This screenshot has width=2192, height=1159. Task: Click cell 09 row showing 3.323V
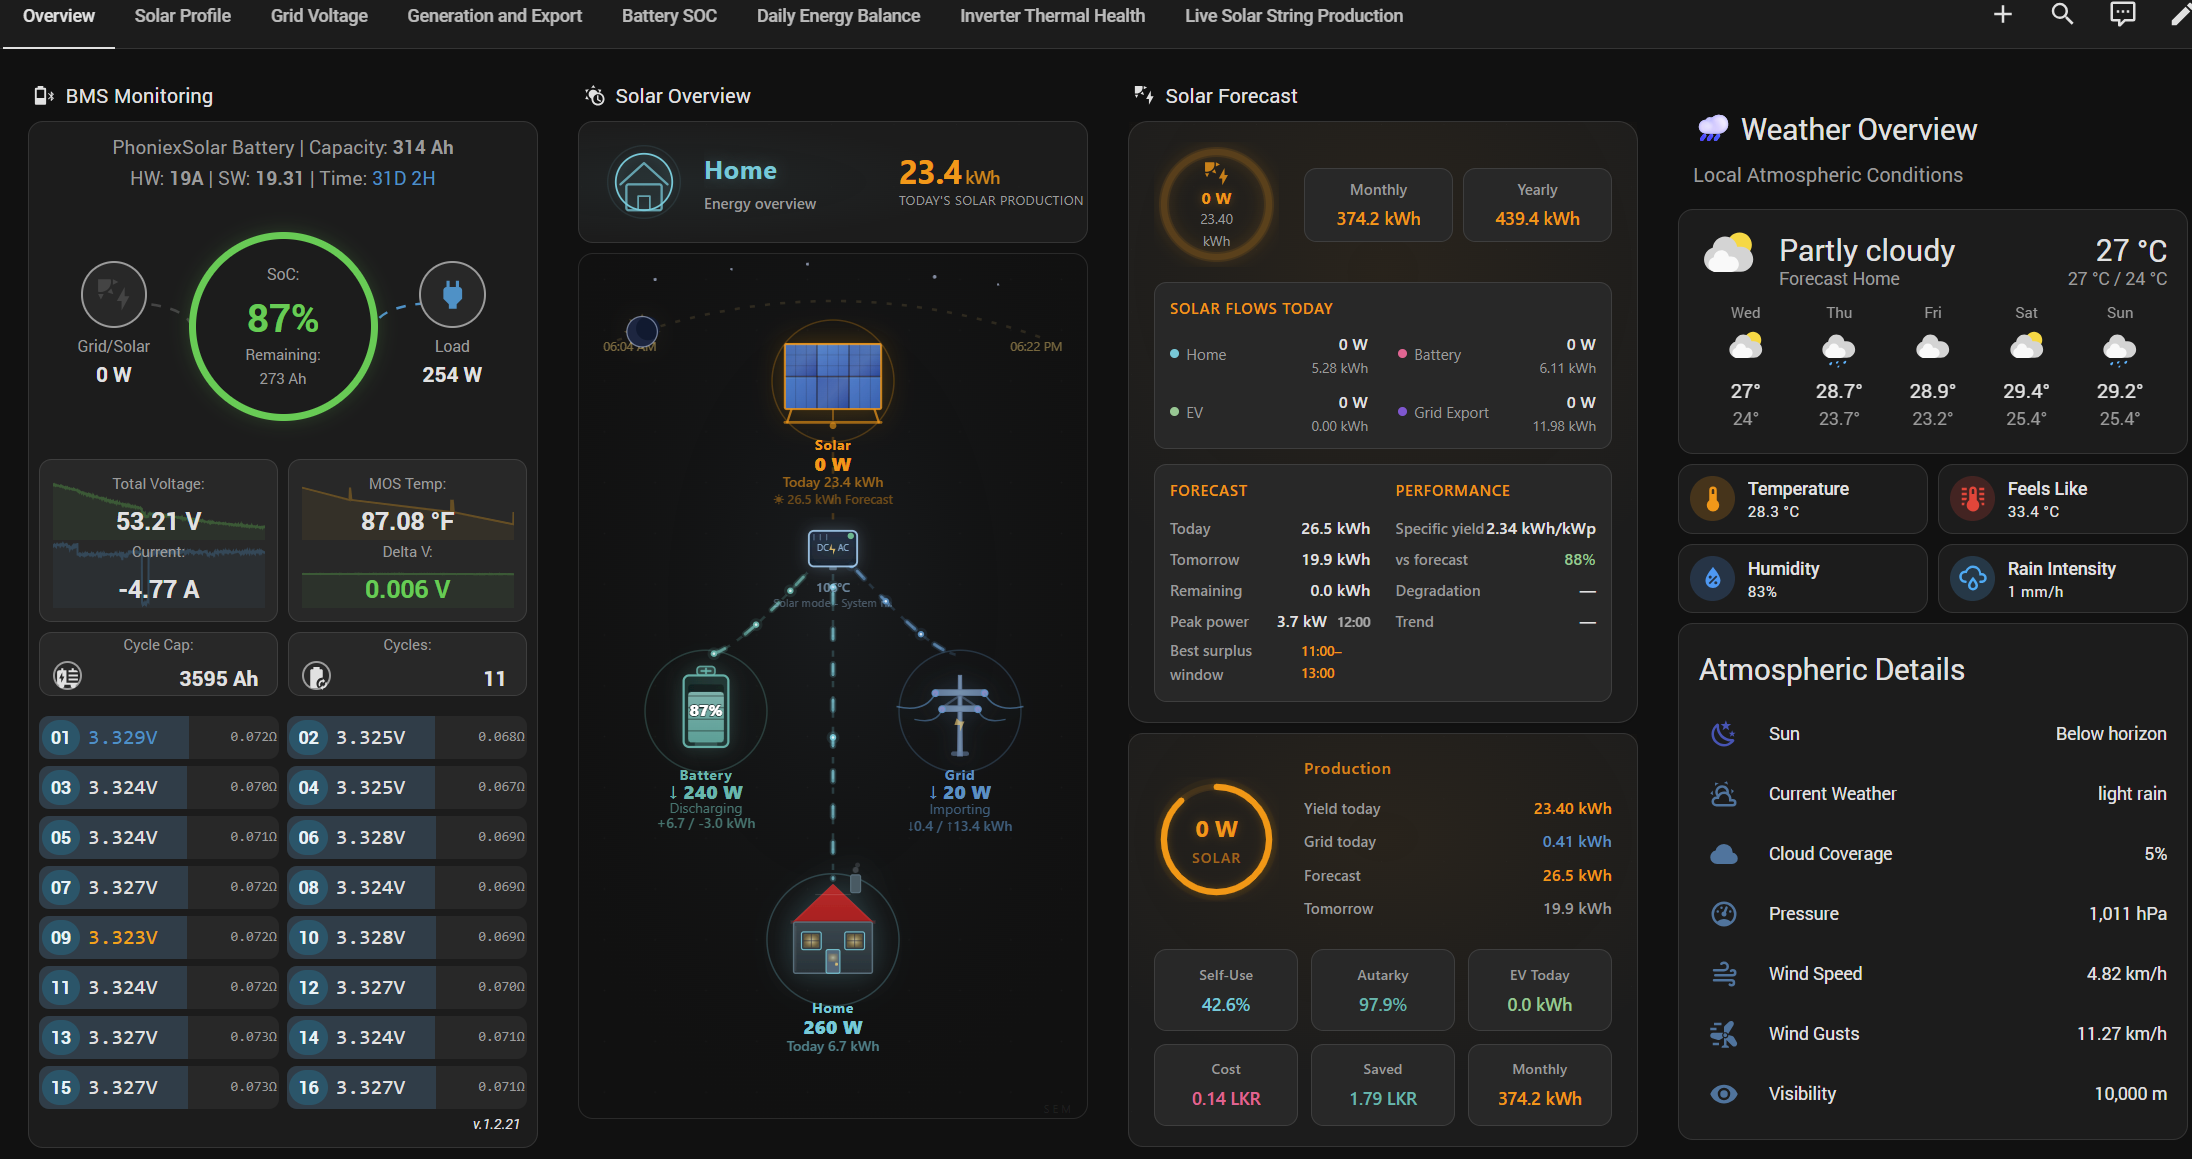[159, 937]
